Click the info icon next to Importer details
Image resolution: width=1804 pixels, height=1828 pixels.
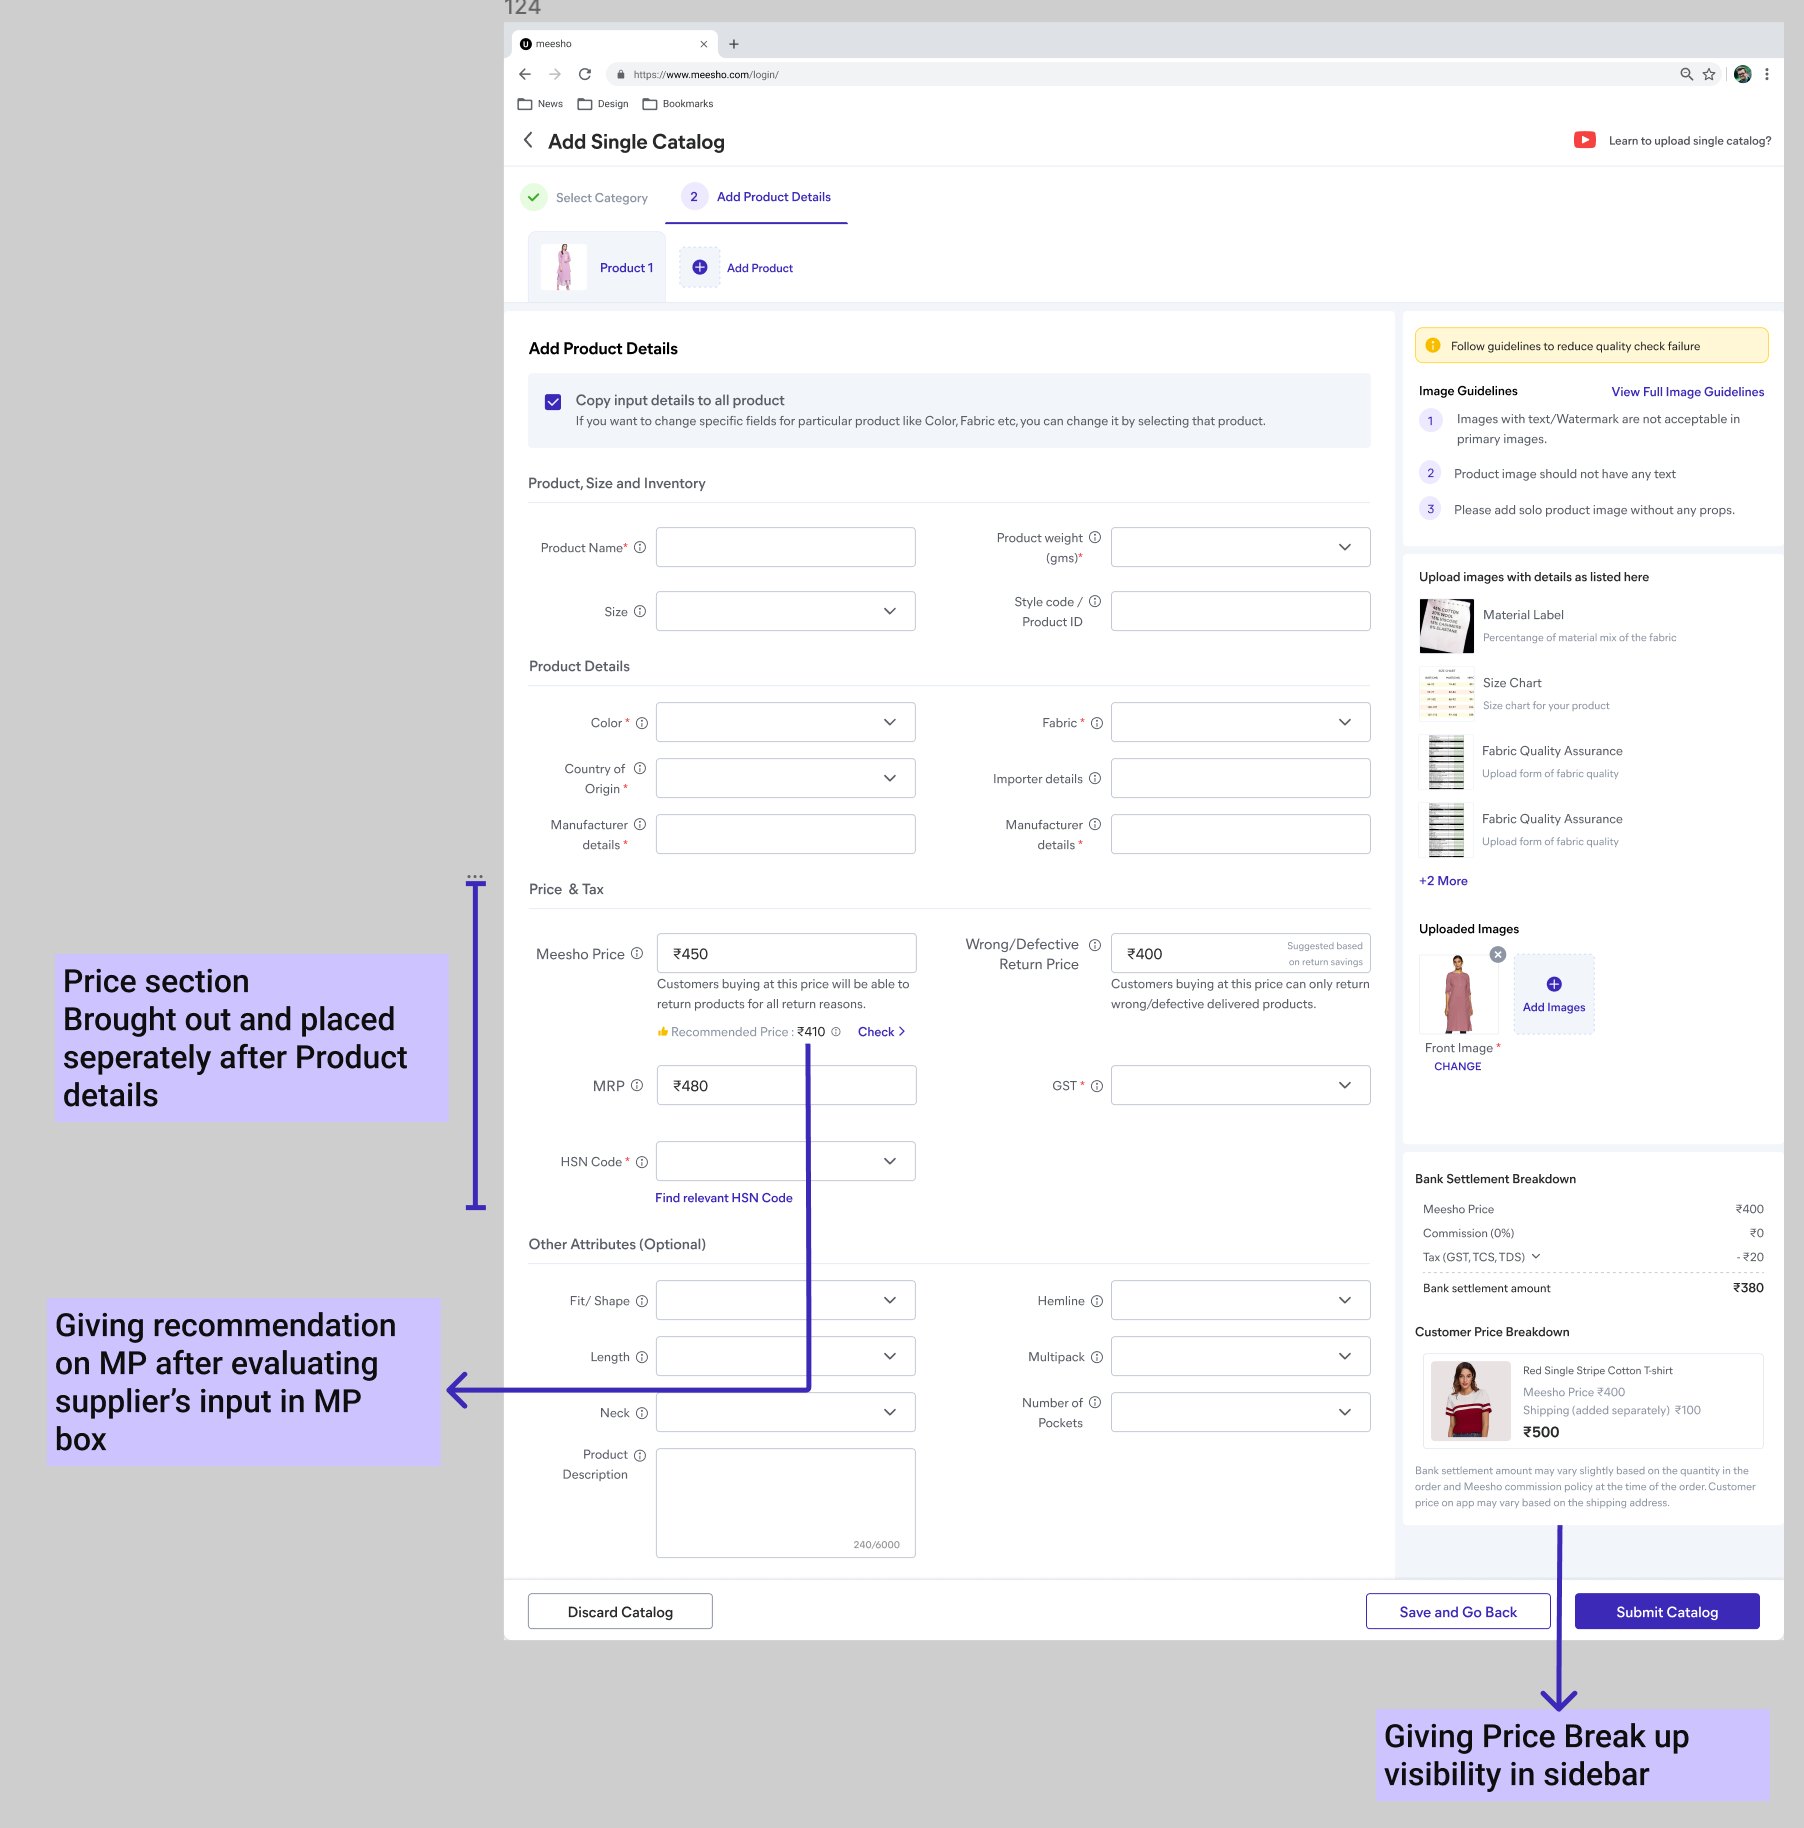click(1095, 778)
